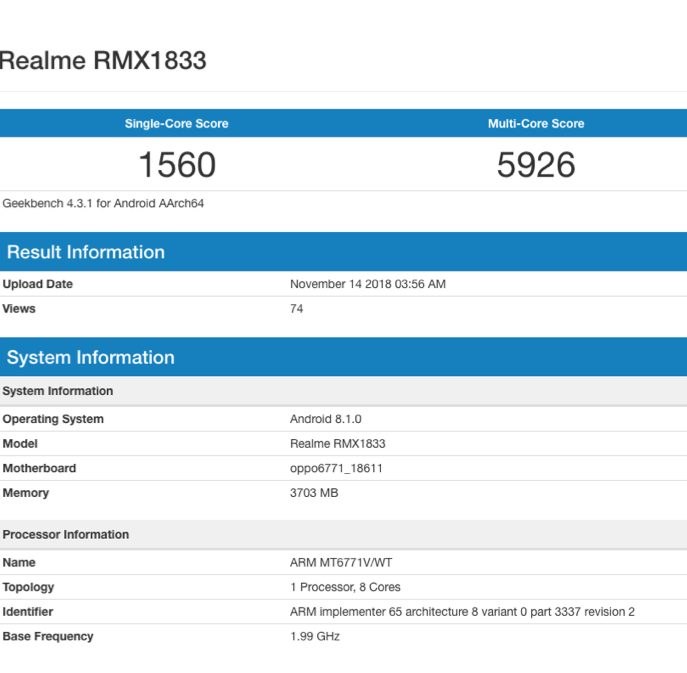Click the oppo6771_18611 motherboard value
The height and width of the screenshot is (673, 687).
point(337,468)
